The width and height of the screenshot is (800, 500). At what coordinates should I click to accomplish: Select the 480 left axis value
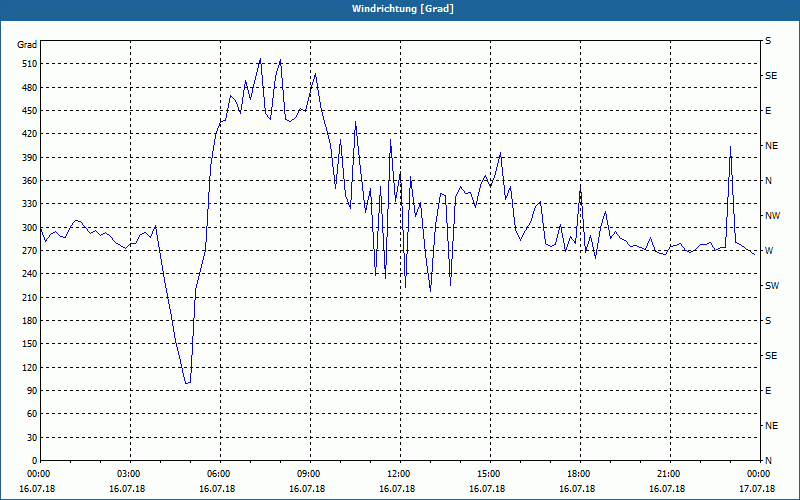(x=29, y=88)
